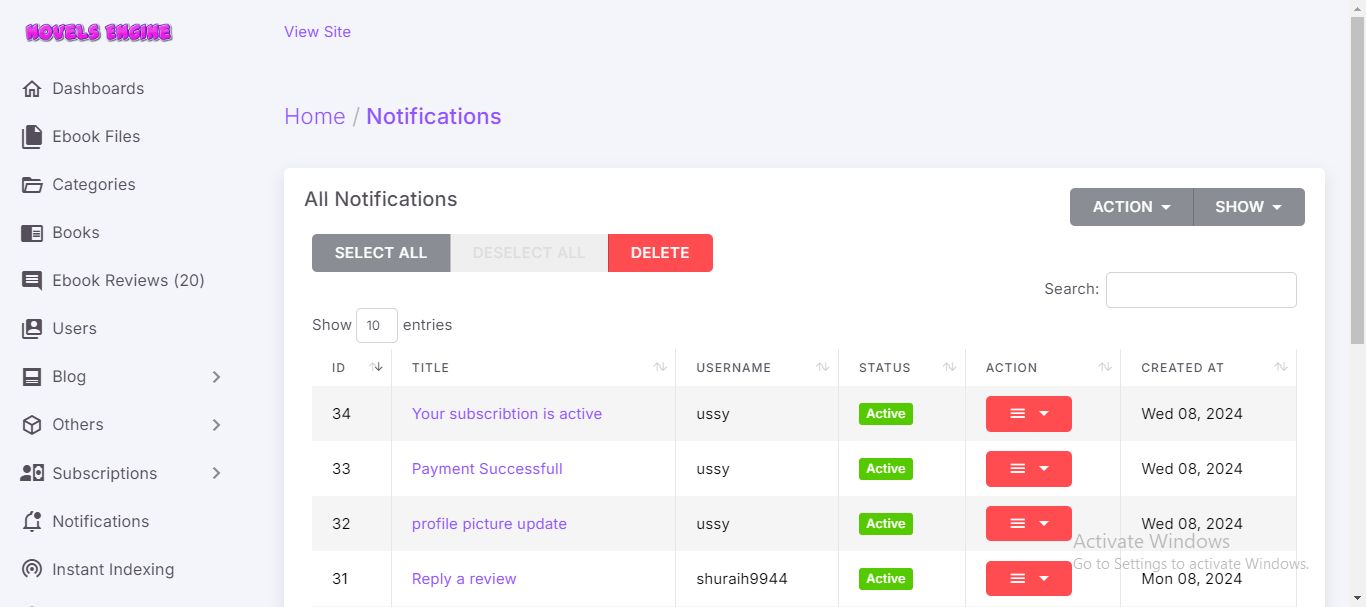This screenshot has width=1366, height=607.
Task: Click the Books icon in sidebar
Action: point(32,233)
